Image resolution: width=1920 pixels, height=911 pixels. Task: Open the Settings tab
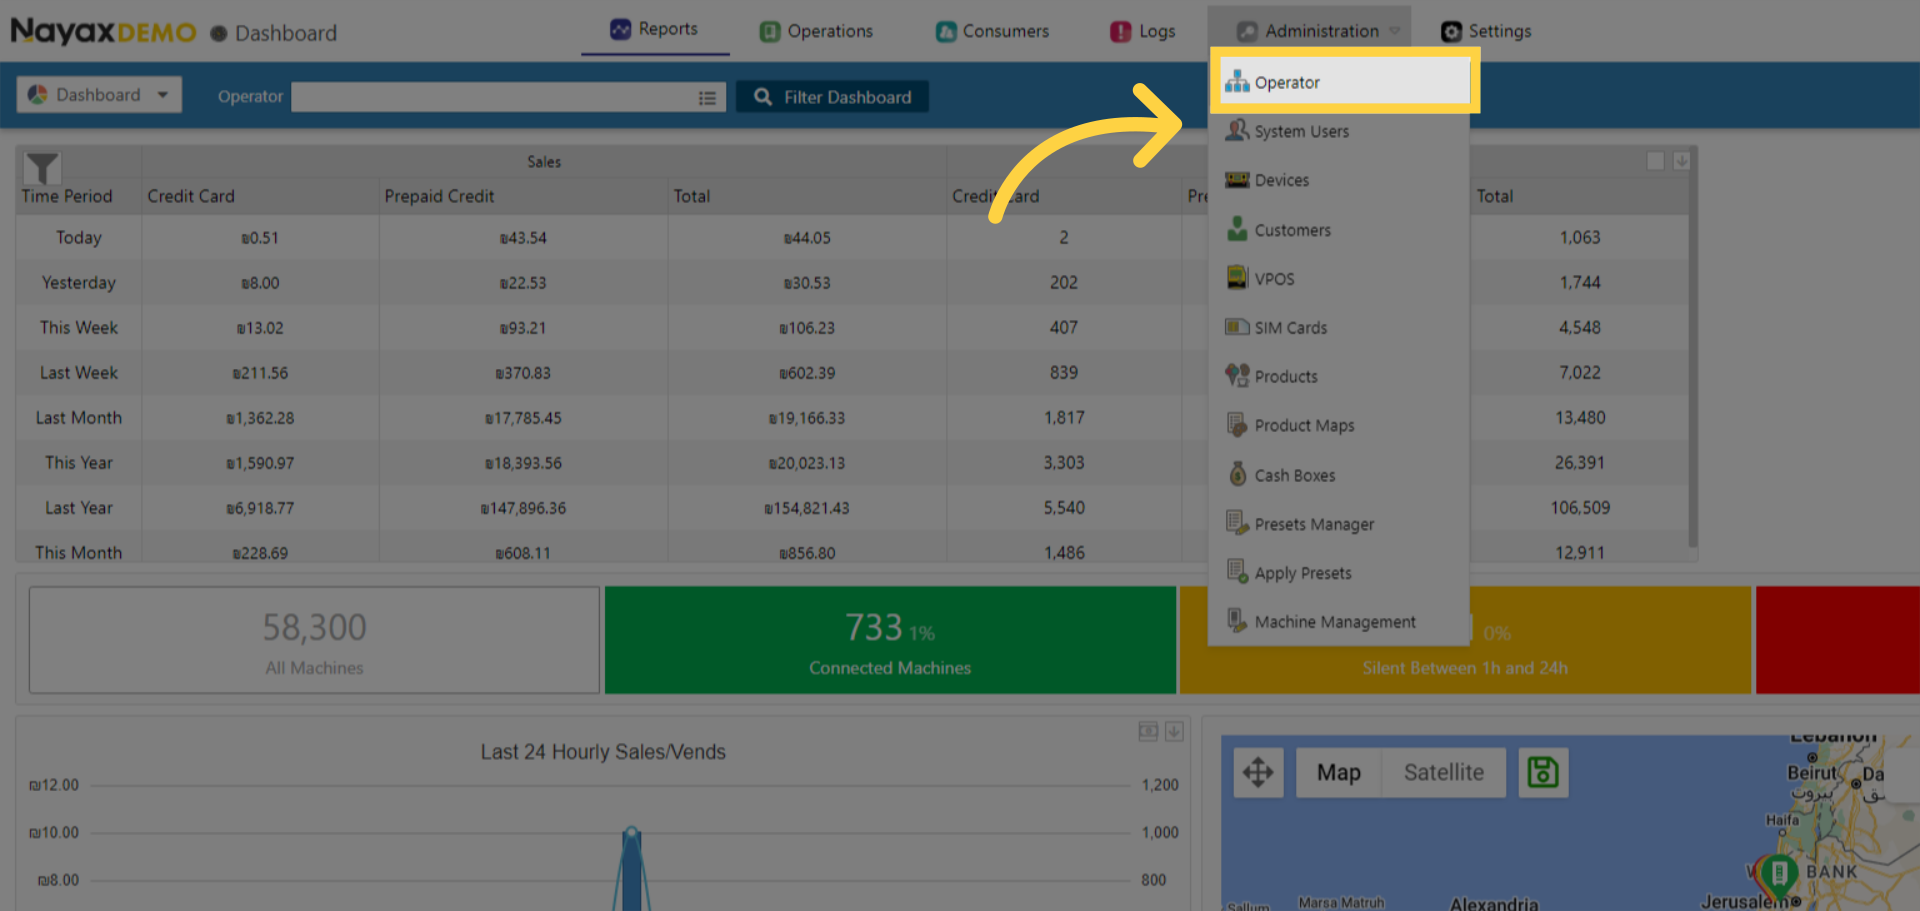click(x=1486, y=31)
